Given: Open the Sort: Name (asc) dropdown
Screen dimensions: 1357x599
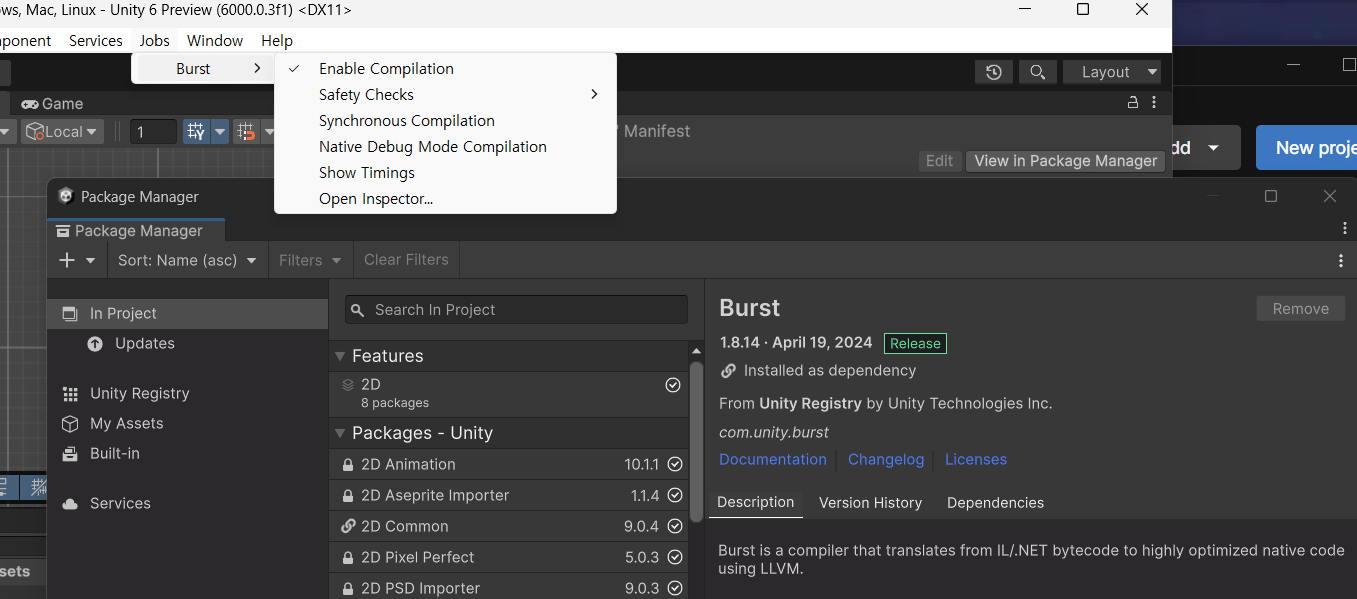Looking at the screenshot, I should click(x=187, y=260).
